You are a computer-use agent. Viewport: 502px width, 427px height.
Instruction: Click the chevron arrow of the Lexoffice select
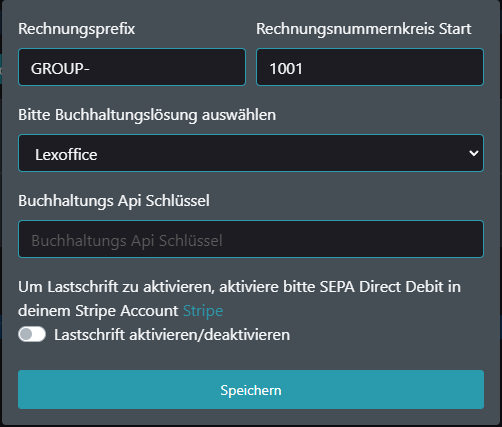[x=474, y=153]
